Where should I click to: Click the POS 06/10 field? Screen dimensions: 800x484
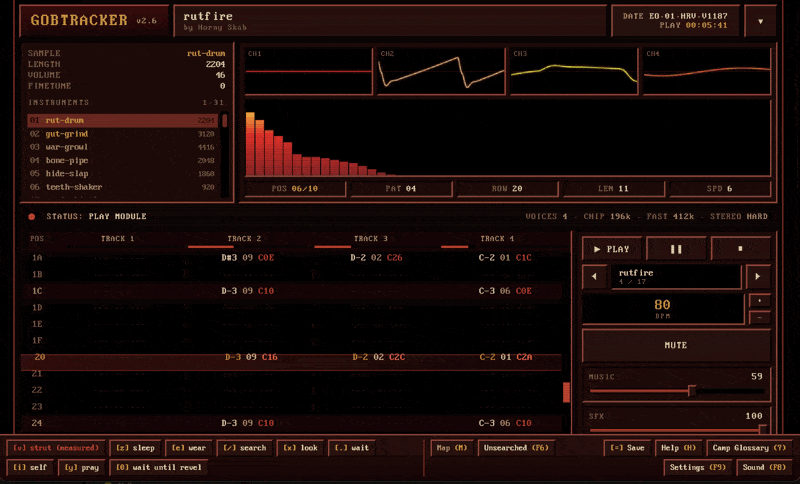click(x=295, y=189)
